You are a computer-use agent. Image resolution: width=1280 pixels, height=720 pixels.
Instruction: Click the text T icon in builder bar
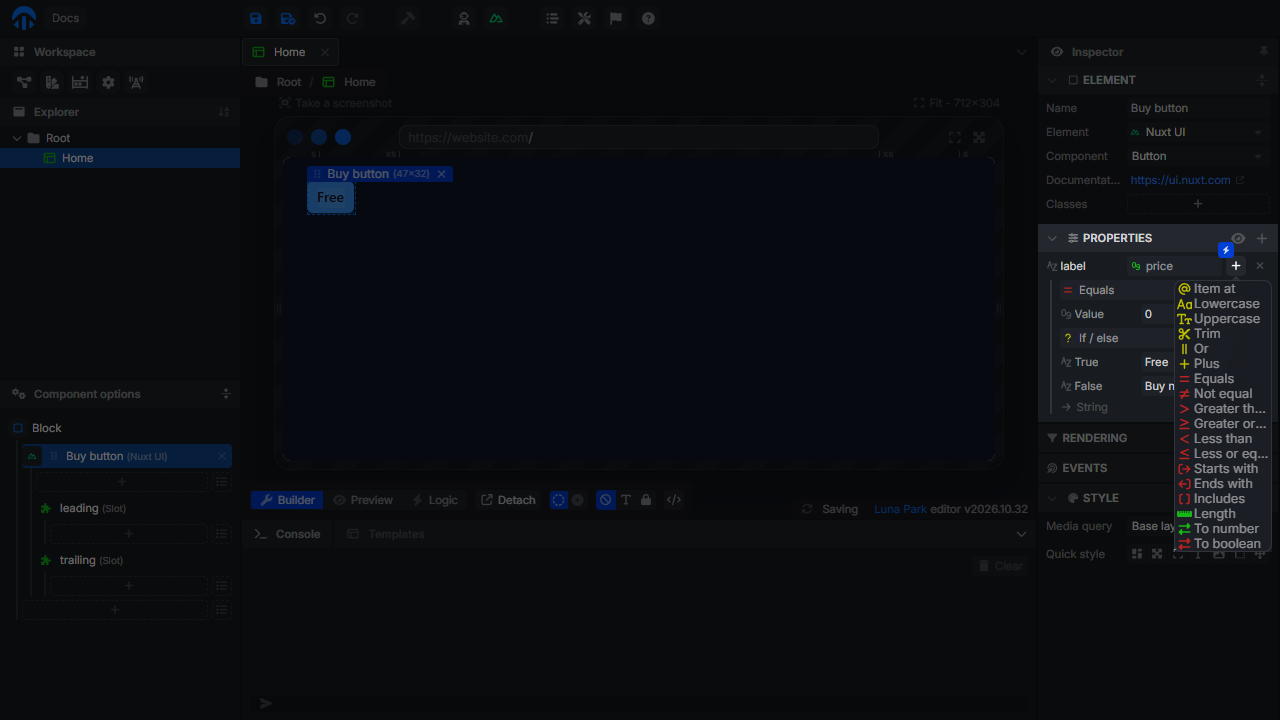point(626,500)
